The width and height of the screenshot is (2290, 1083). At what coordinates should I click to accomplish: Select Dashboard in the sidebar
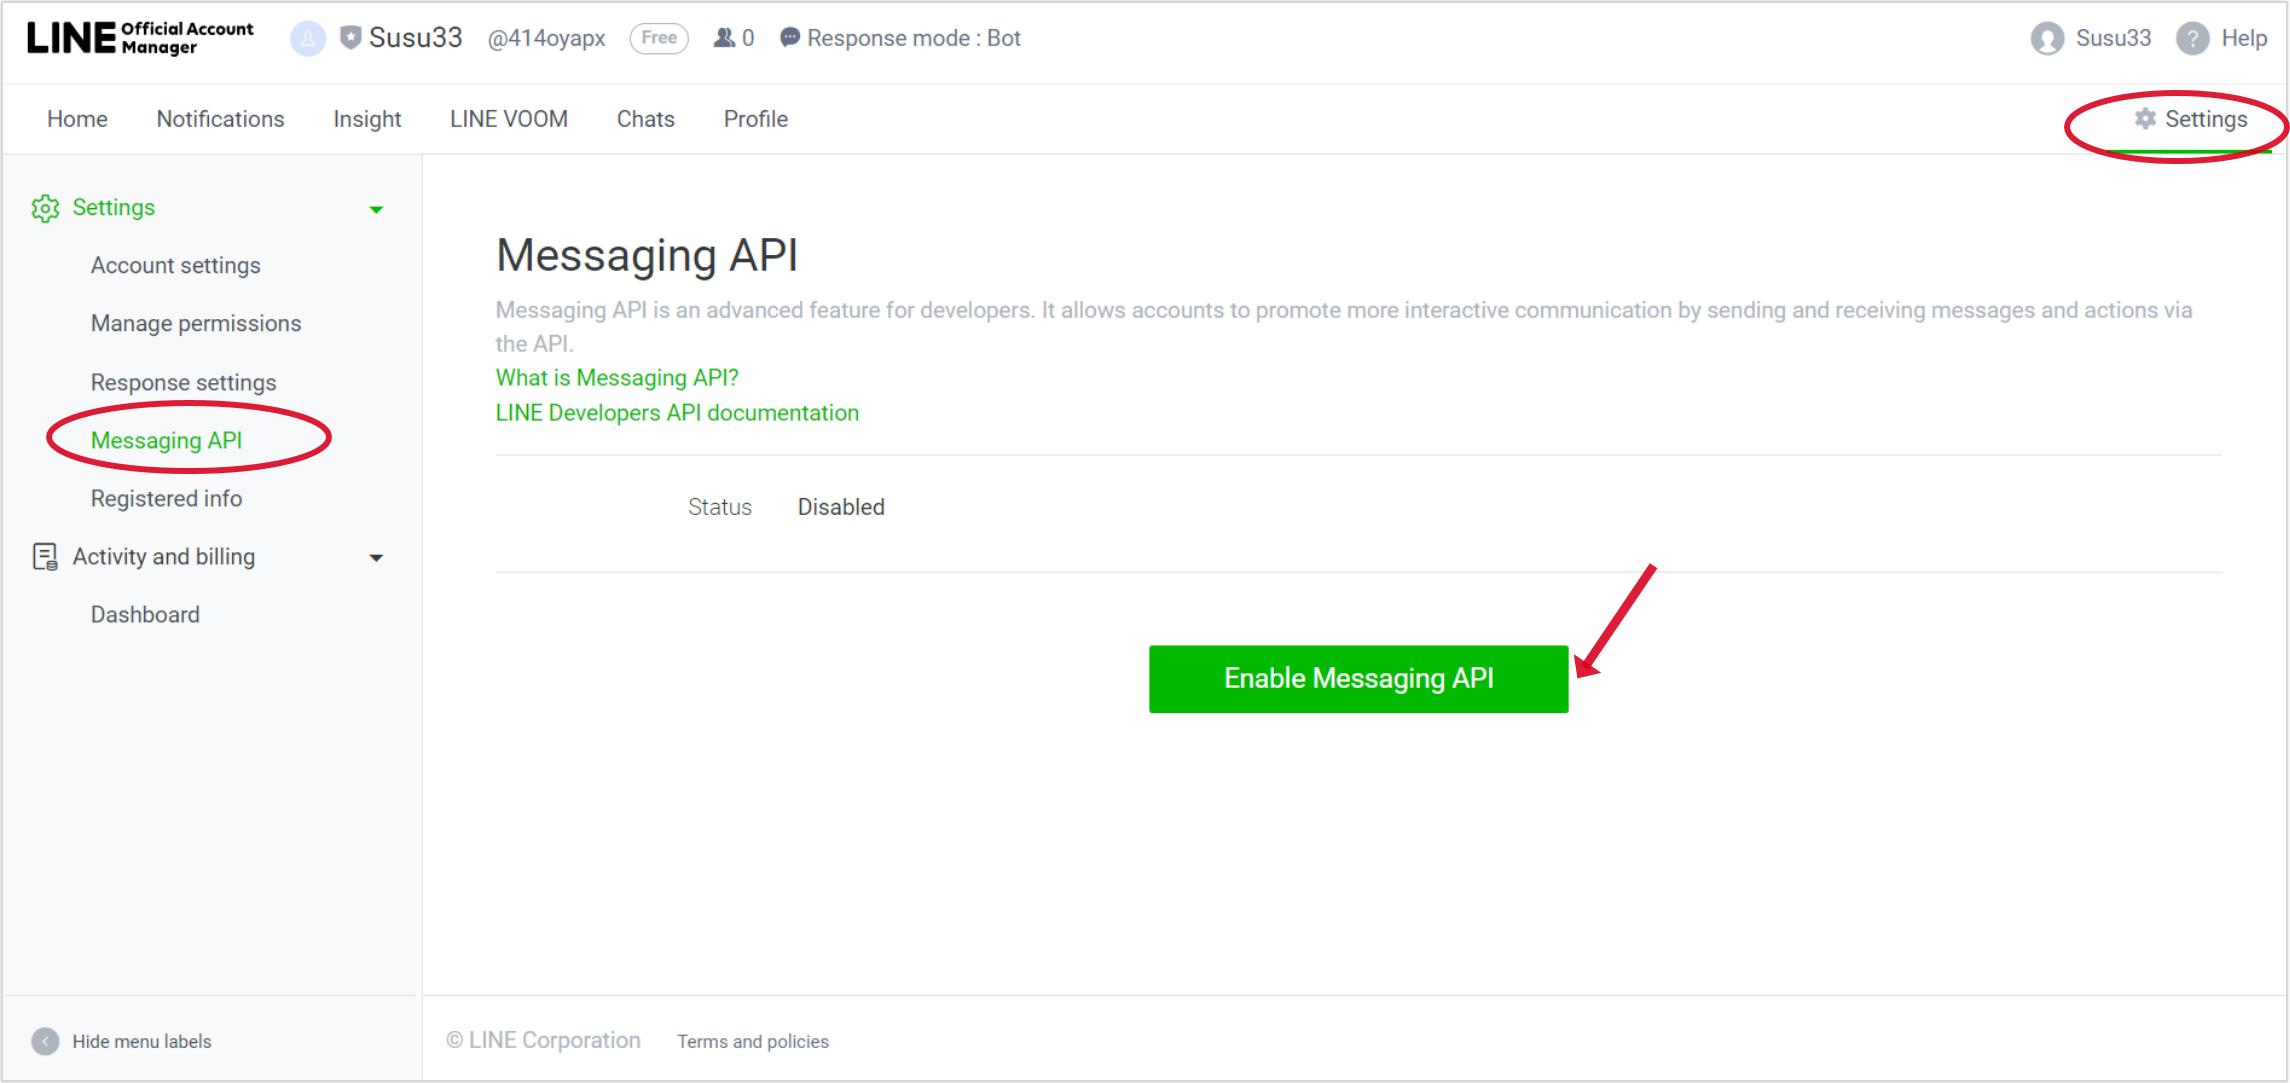point(145,614)
